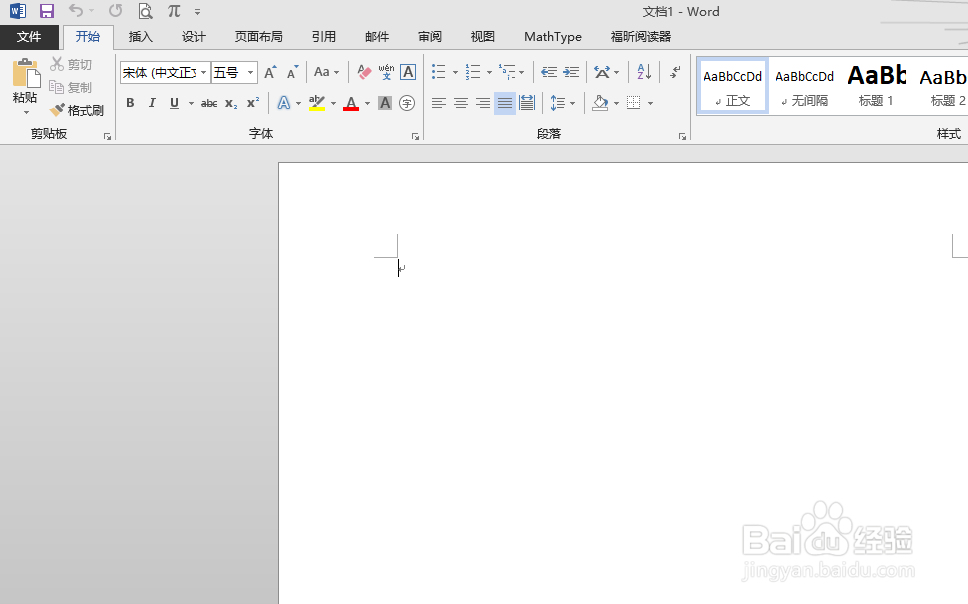Open the 页面布局 tab
The image size is (968, 604).
click(259, 37)
